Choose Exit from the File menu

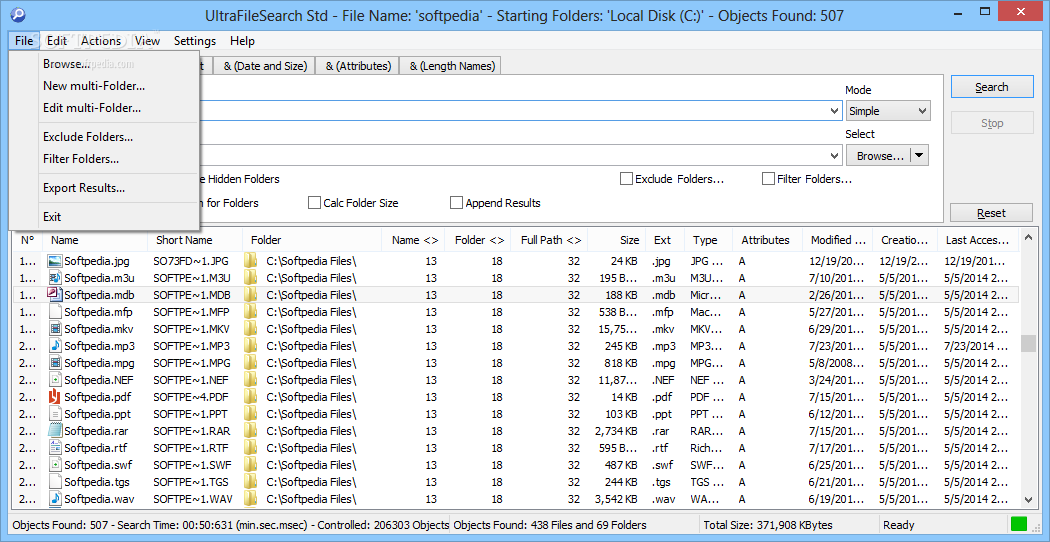[52, 217]
